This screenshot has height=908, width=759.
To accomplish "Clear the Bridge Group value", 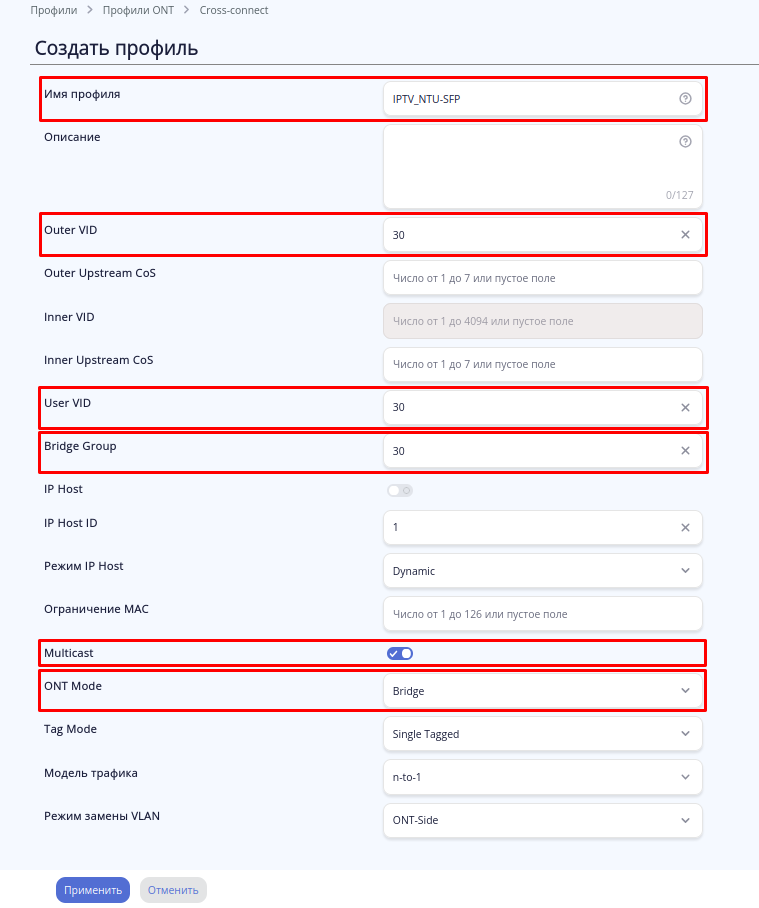I will point(685,451).
